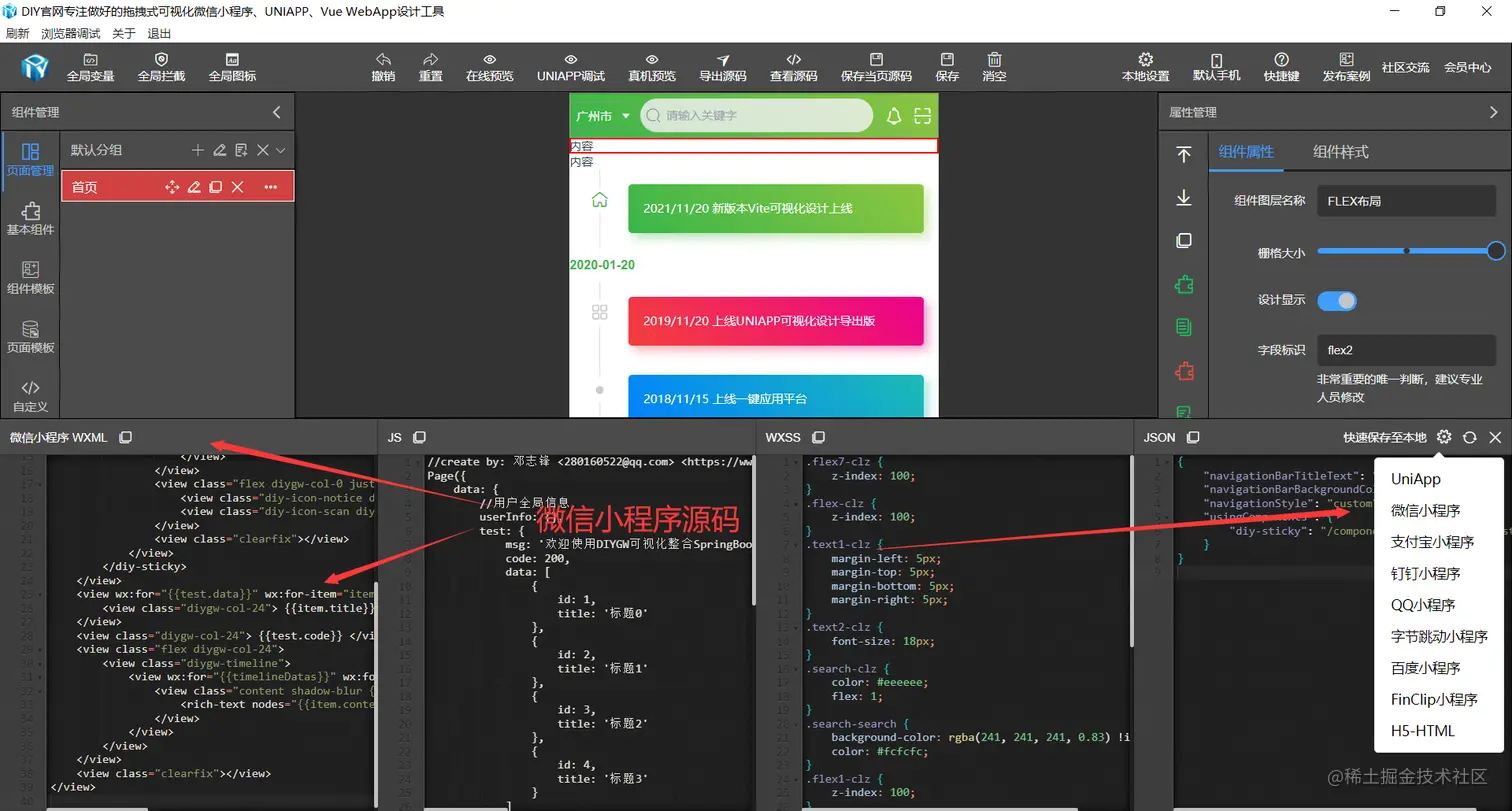Image resolution: width=1512 pixels, height=811 pixels.
Task: Open 默认手机 default phone settings
Action: 1217,67
